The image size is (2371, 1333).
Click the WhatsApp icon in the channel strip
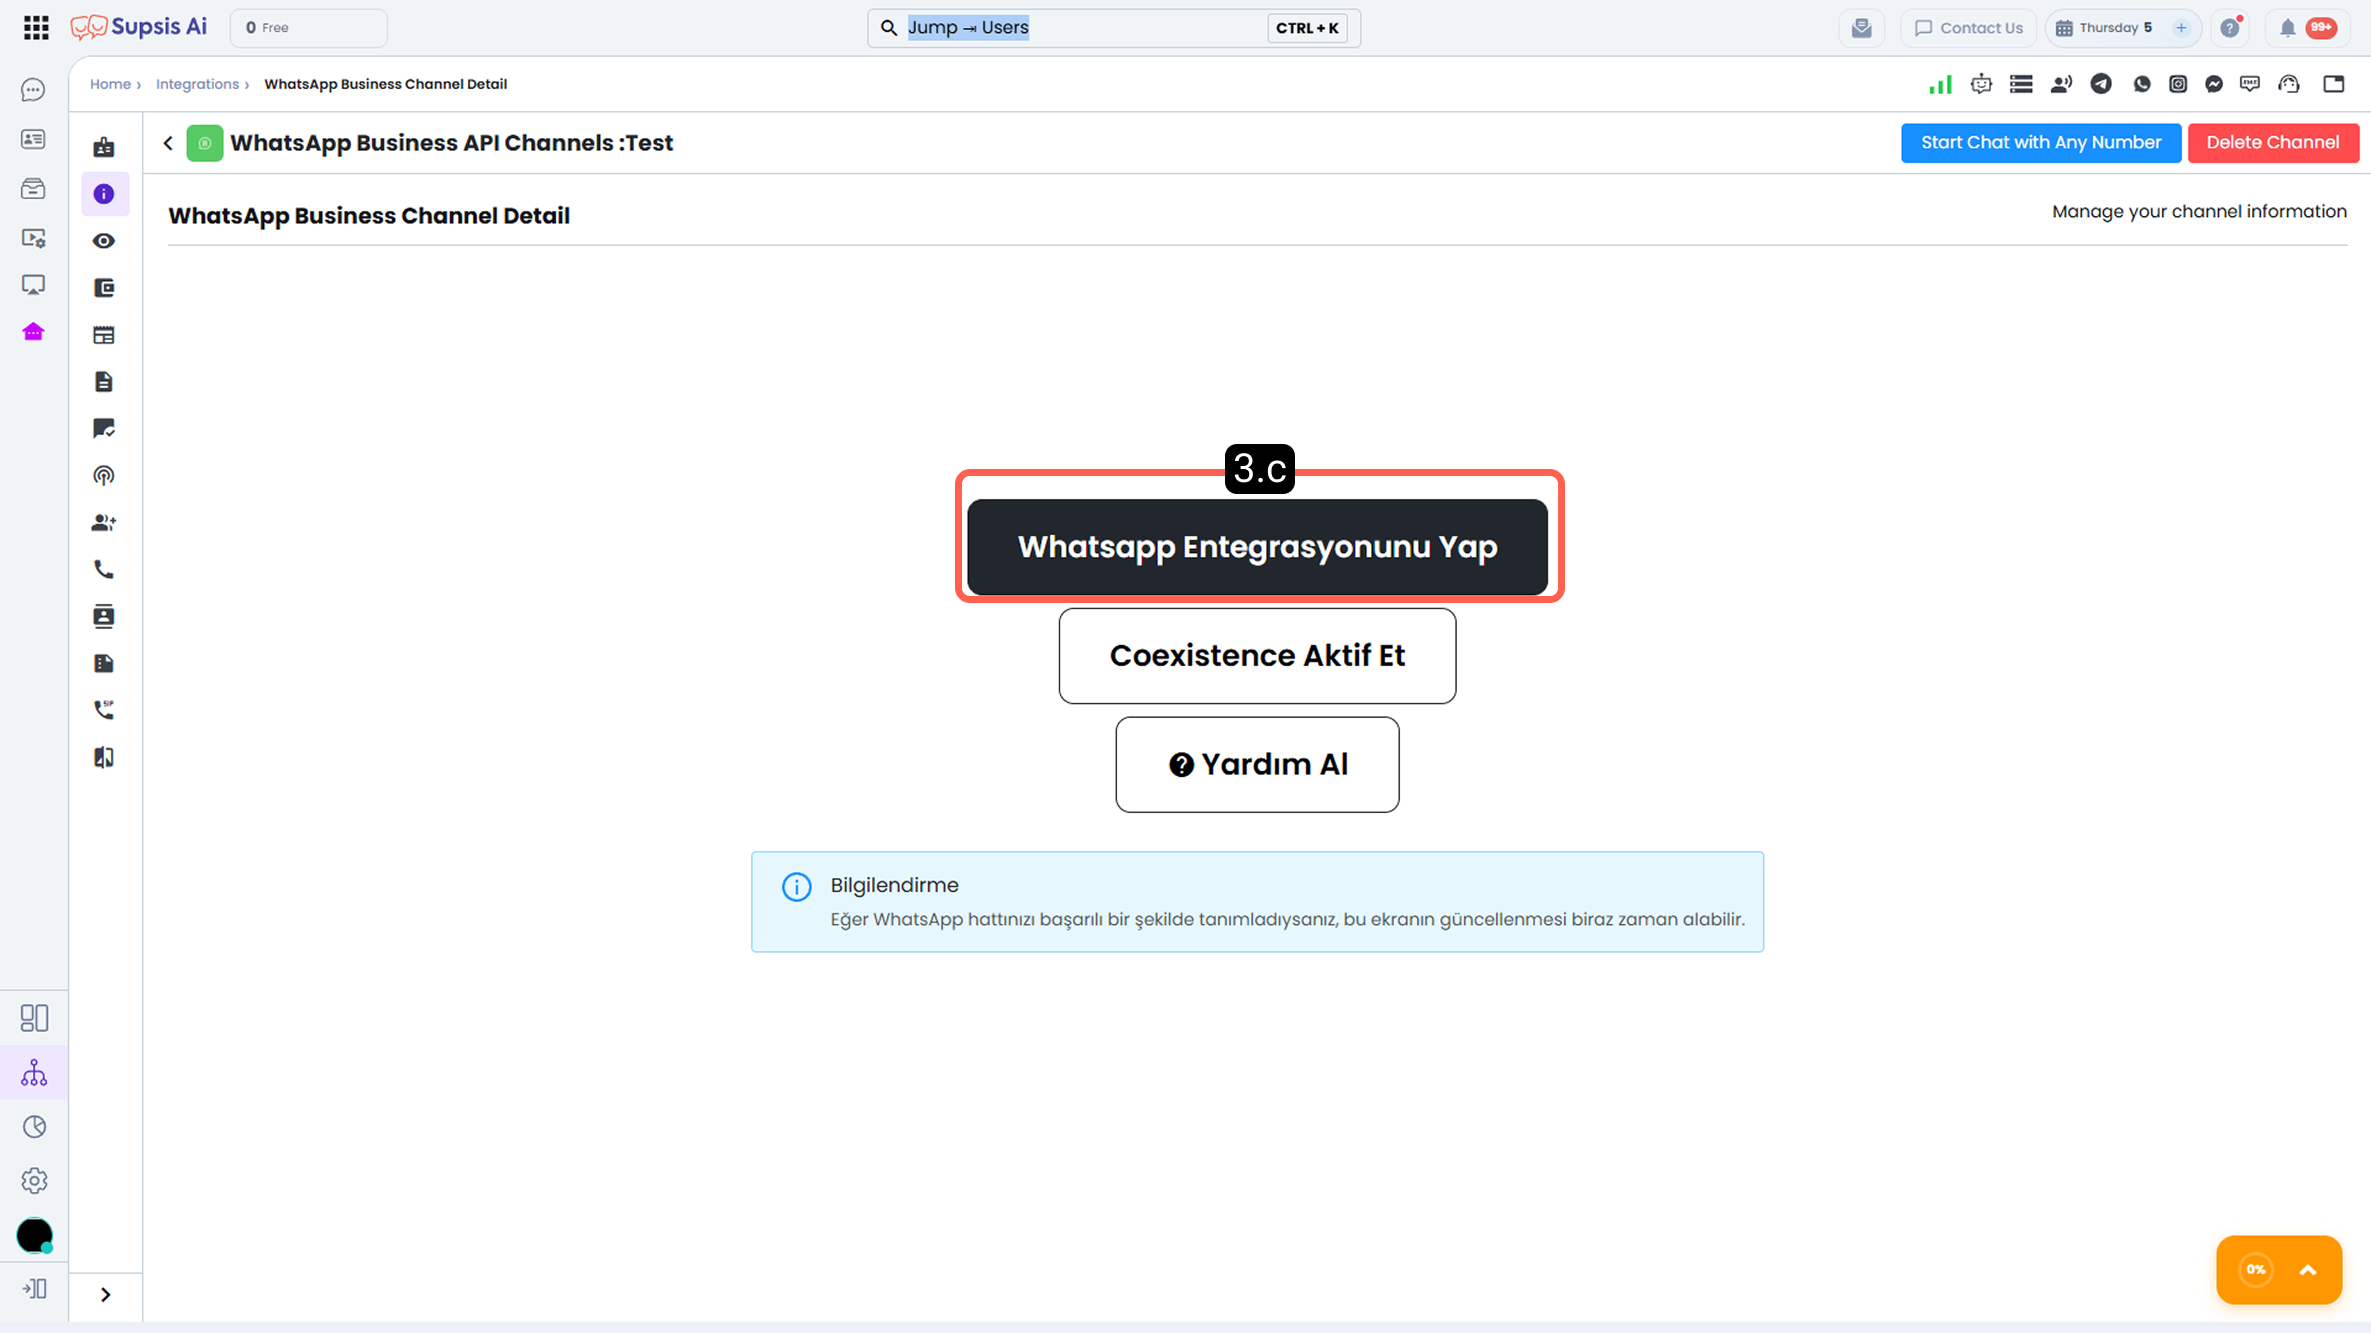(2141, 84)
